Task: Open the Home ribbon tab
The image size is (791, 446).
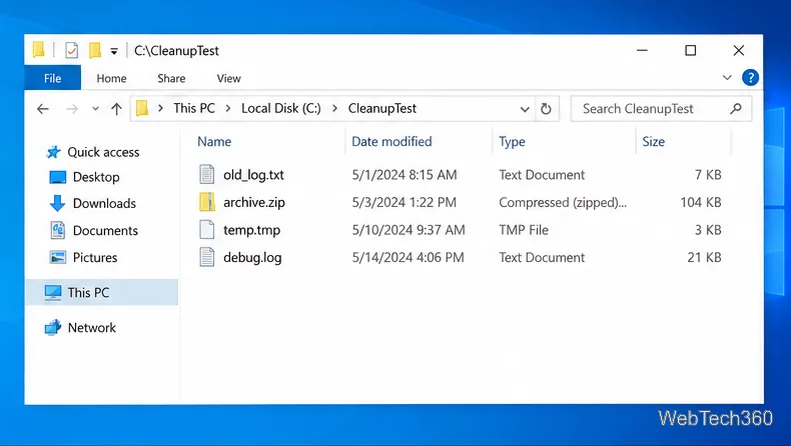Action: tap(111, 78)
